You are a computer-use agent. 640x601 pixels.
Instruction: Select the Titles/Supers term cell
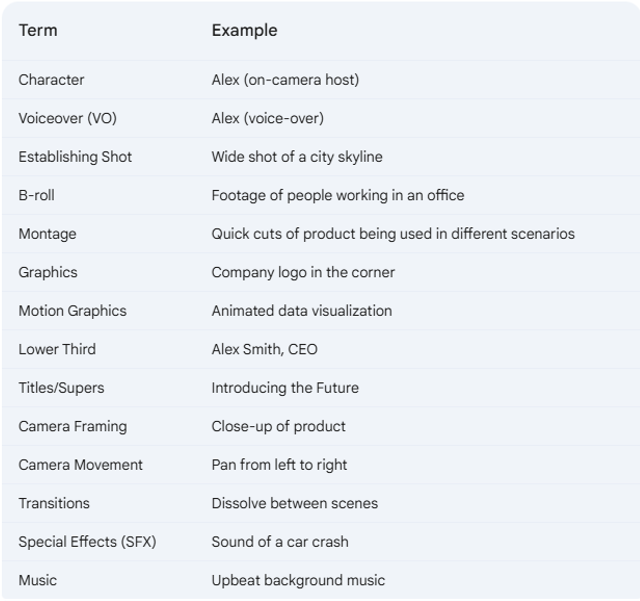click(x=61, y=388)
